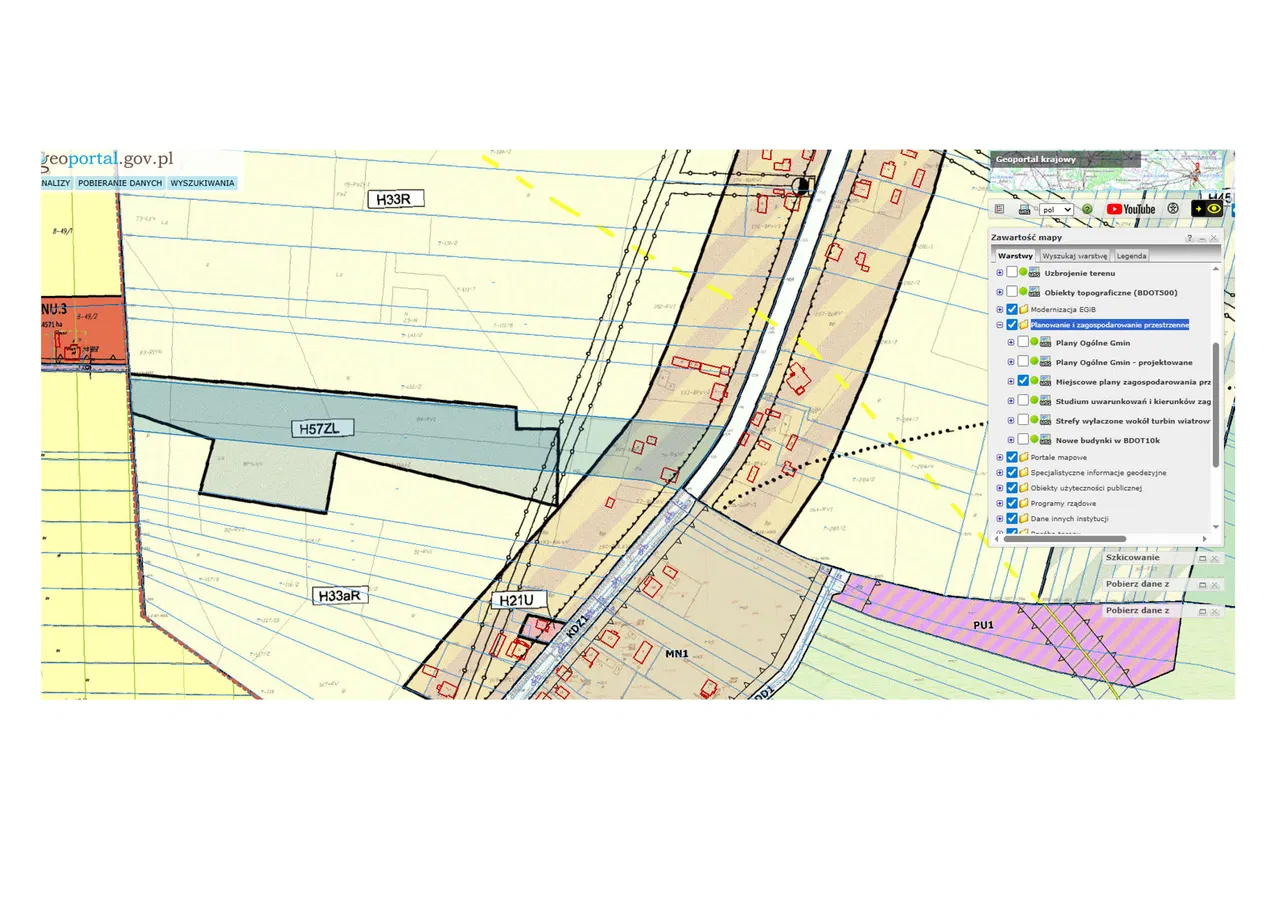This screenshot has width=1280, height=905.
Task: Open help for Zawartość mapy panel
Action: [1189, 238]
